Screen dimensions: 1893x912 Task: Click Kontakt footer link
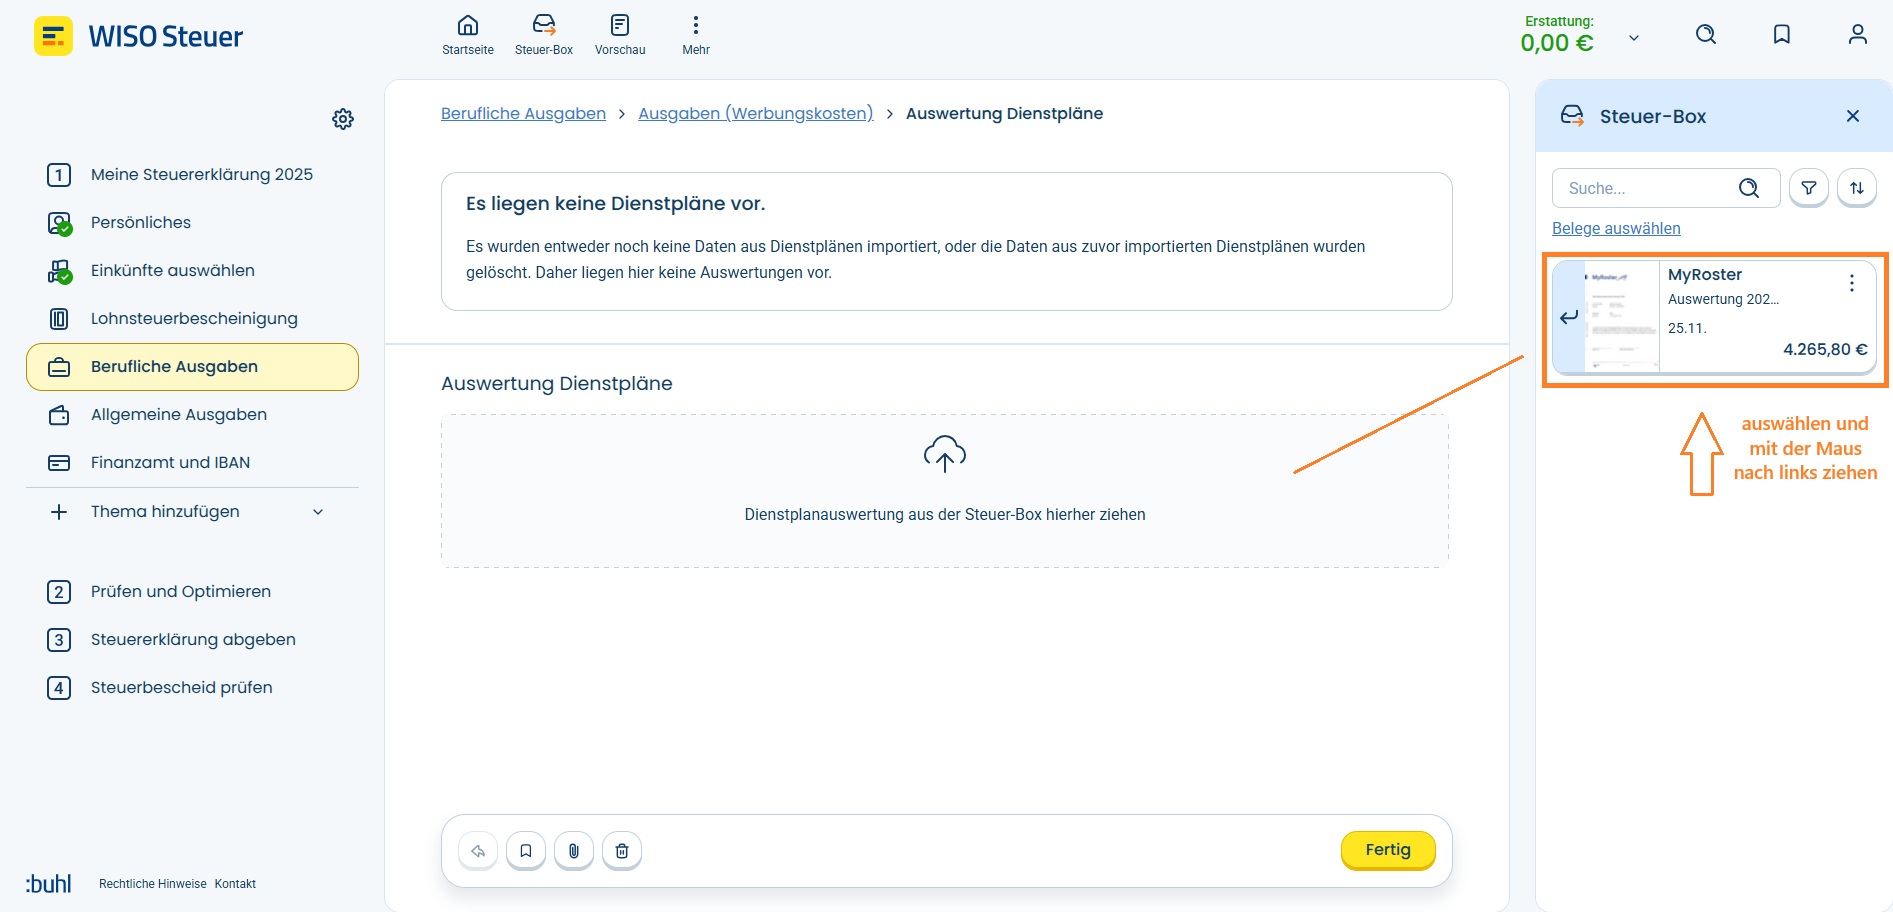coord(235,884)
